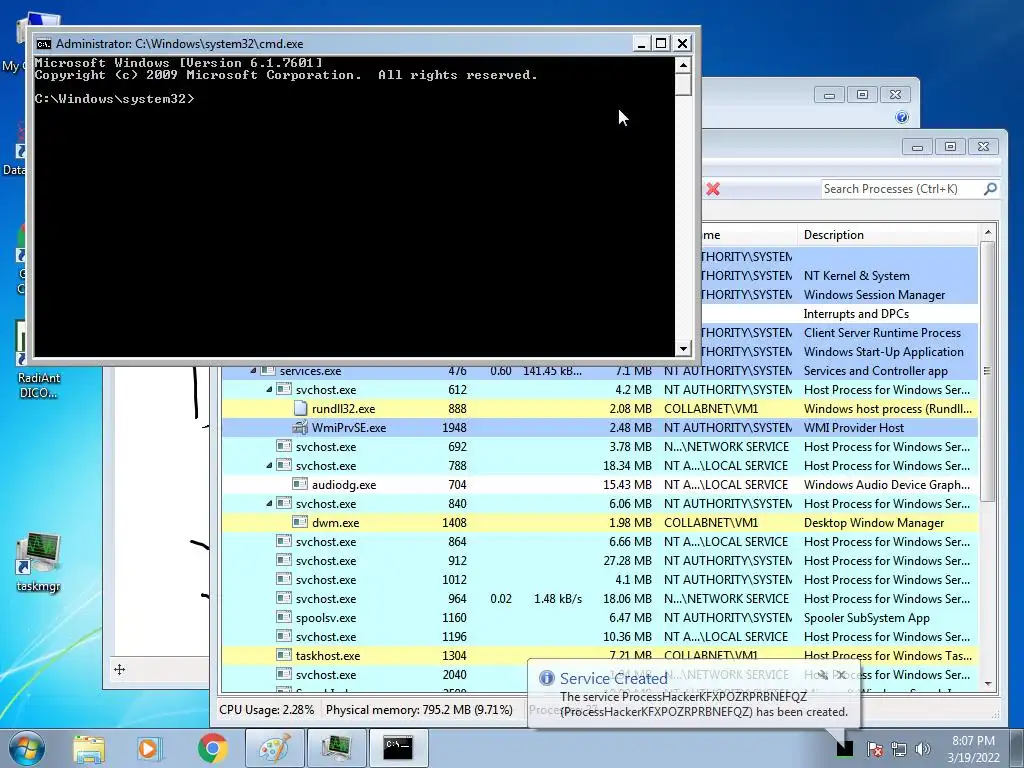Switch to Process Hacker taskbar button
This screenshot has height=768, width=1024.
(336, 748)
